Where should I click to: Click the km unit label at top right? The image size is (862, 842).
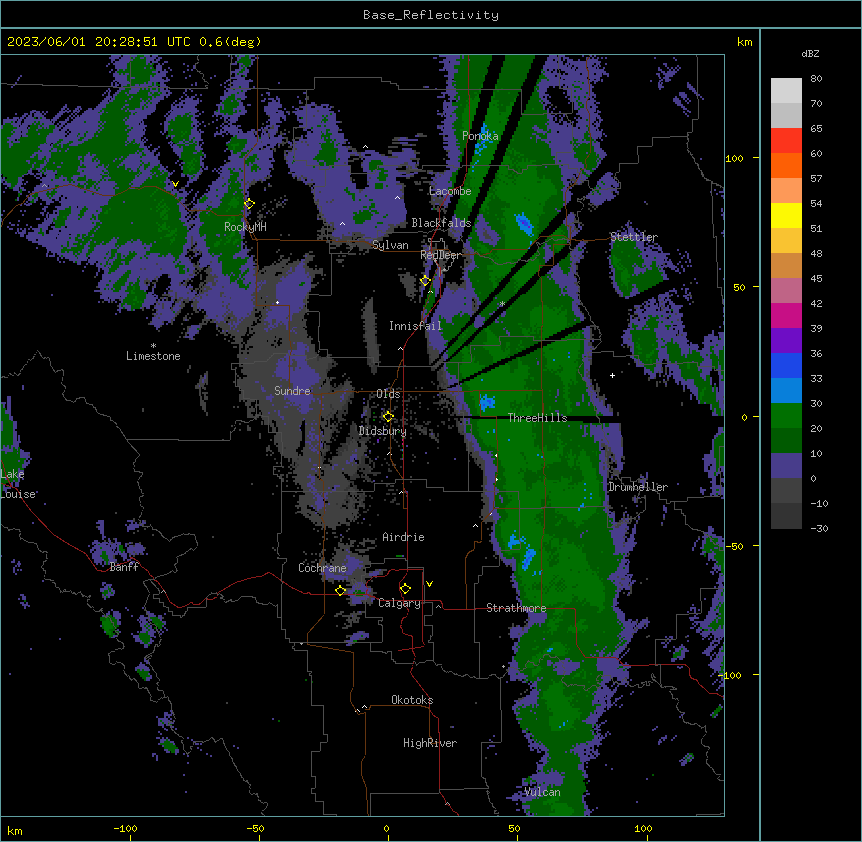tap(745, 42)
